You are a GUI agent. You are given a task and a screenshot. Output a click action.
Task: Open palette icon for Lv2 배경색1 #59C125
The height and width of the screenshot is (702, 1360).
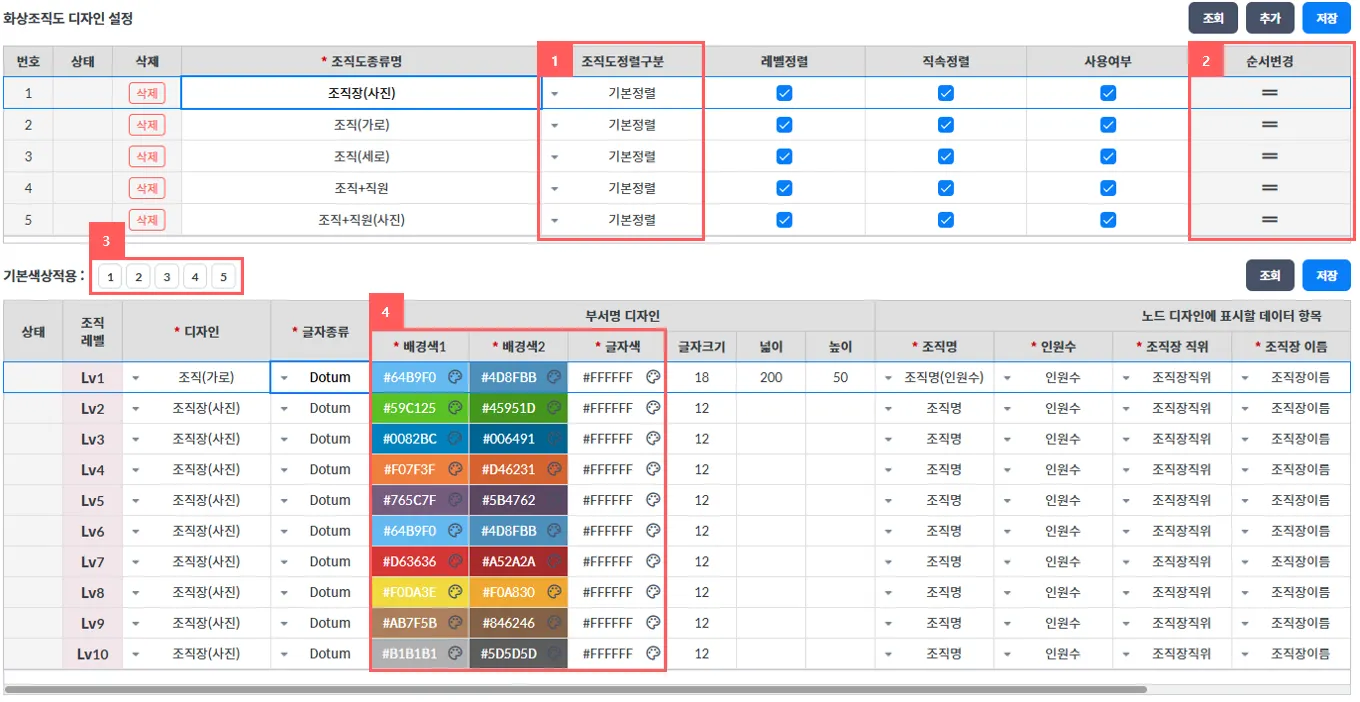455,408
